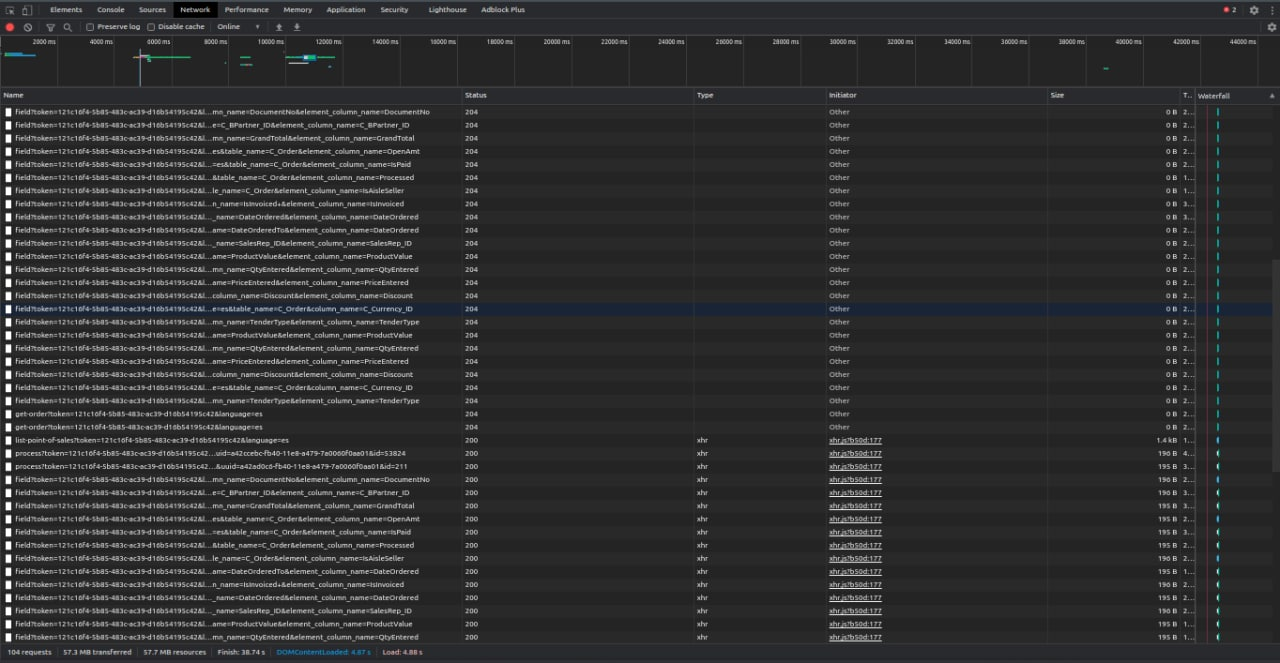Screen dimensions: 1280x663
Task: Click file icon of process request id=53824
Action: pos(9,453)
